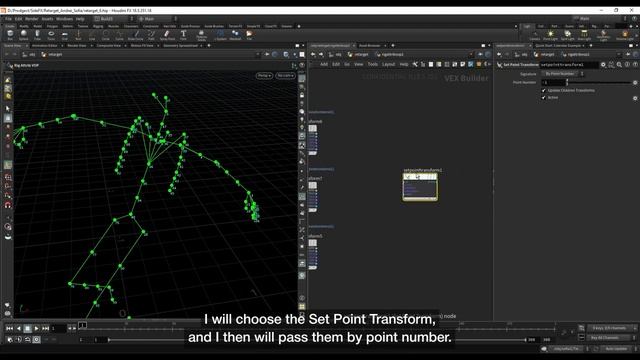Click the playbar frame range slider

[x=317, y=340]
